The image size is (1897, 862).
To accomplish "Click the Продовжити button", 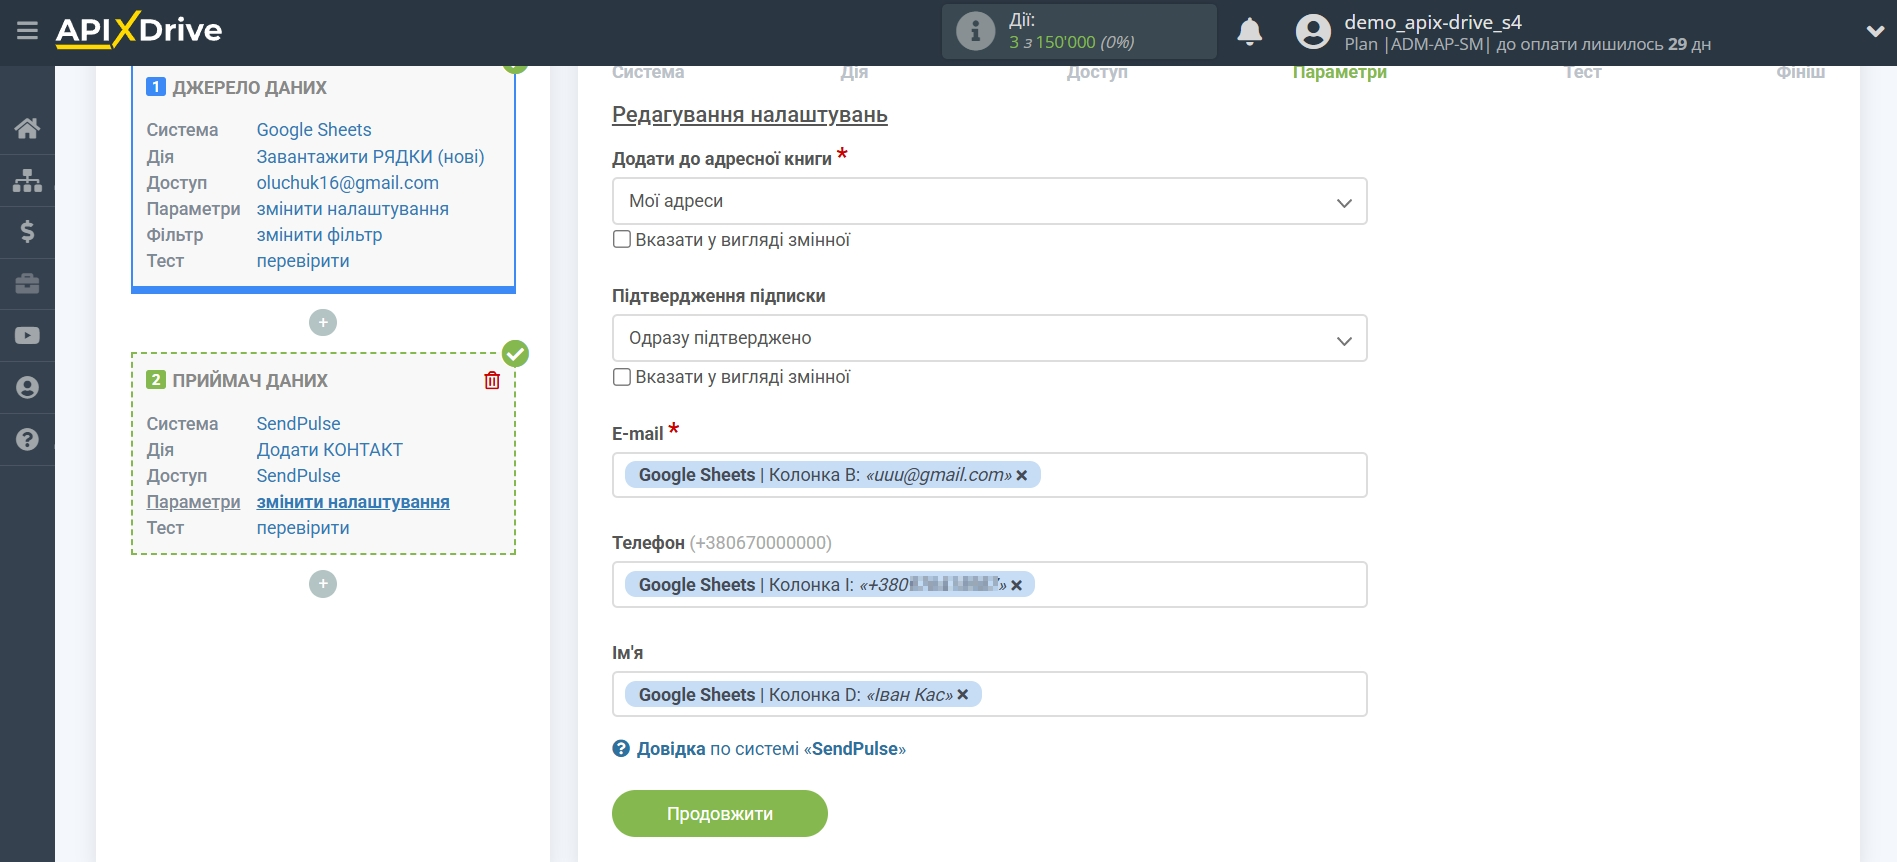I will pyautogui.click(x=720, y=814).
